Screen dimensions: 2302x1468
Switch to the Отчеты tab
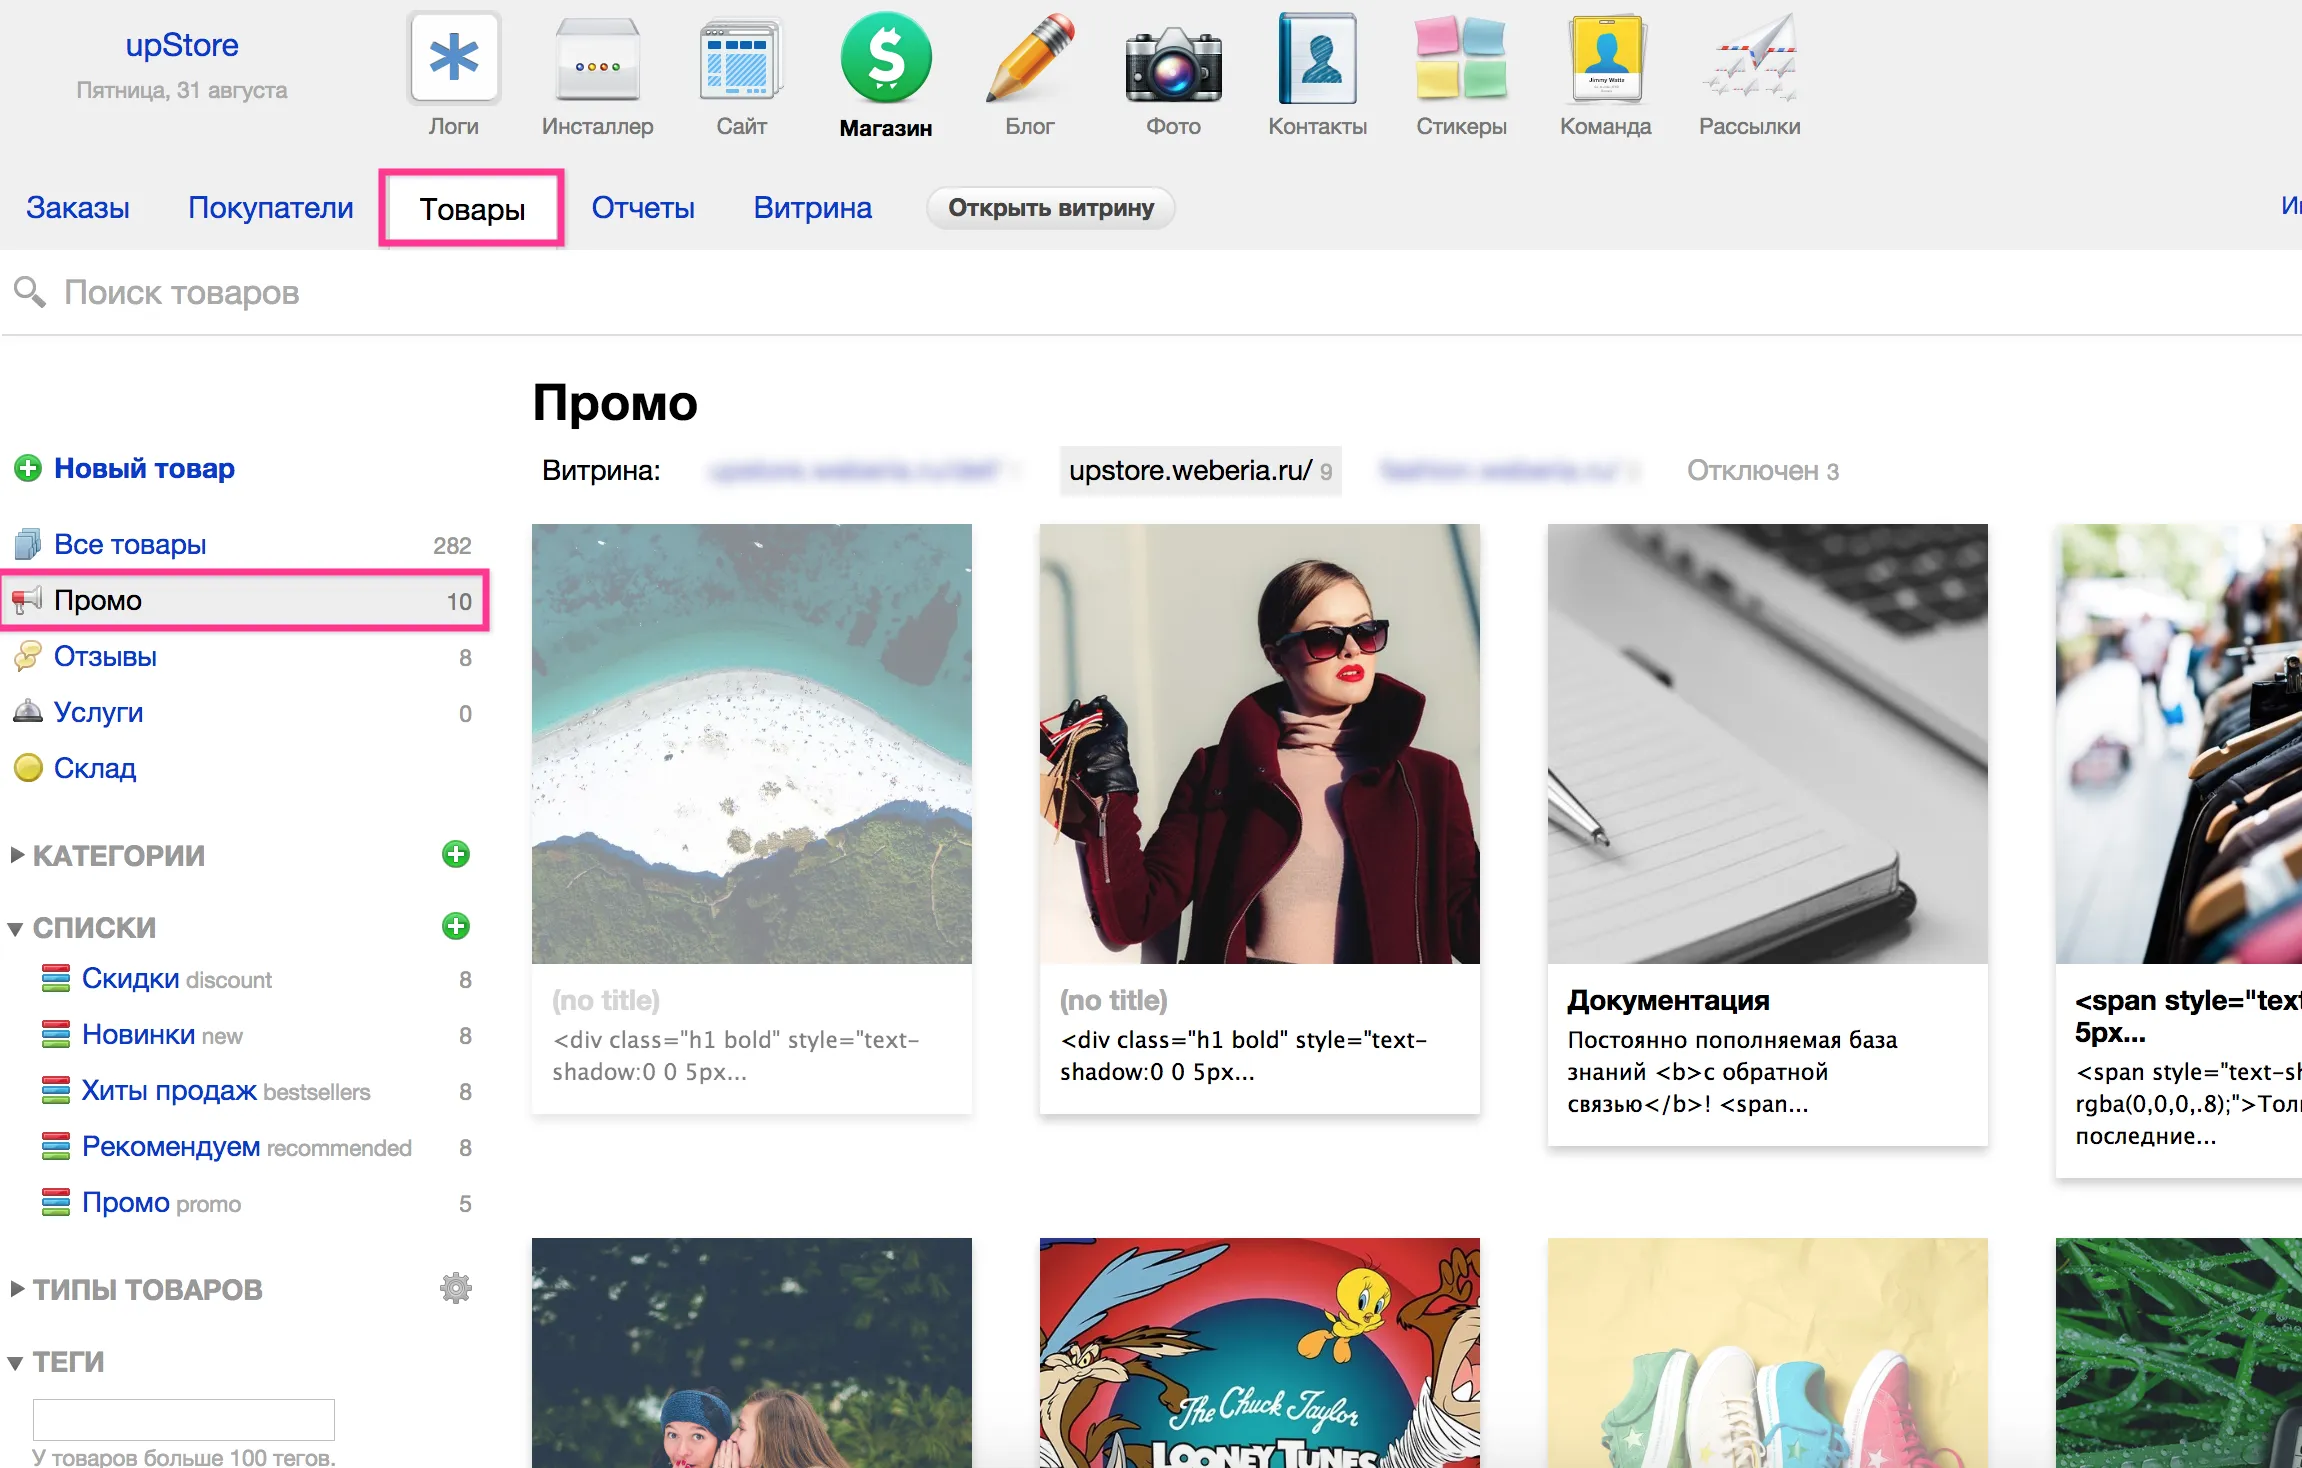coord(643,207)
